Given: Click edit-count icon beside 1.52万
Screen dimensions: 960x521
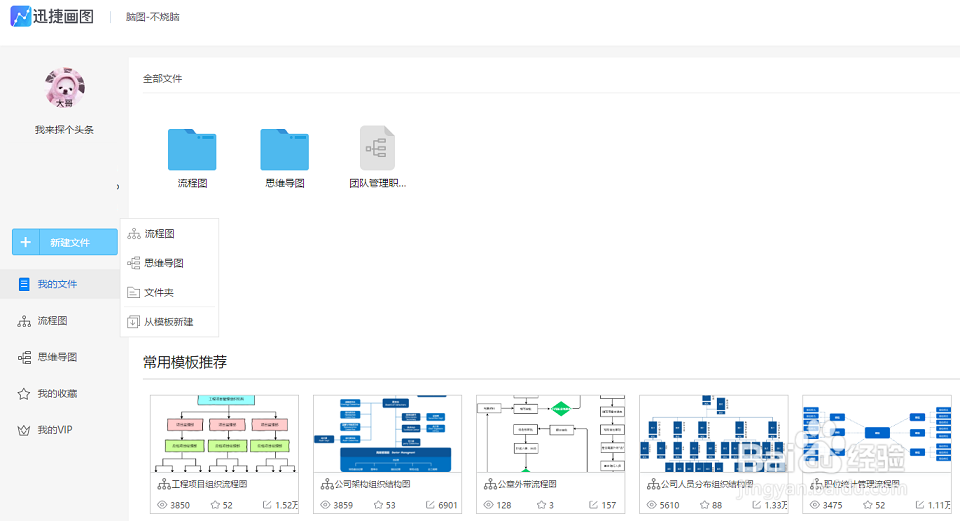Looking at the screenshot, I should (x=267, y=505).
